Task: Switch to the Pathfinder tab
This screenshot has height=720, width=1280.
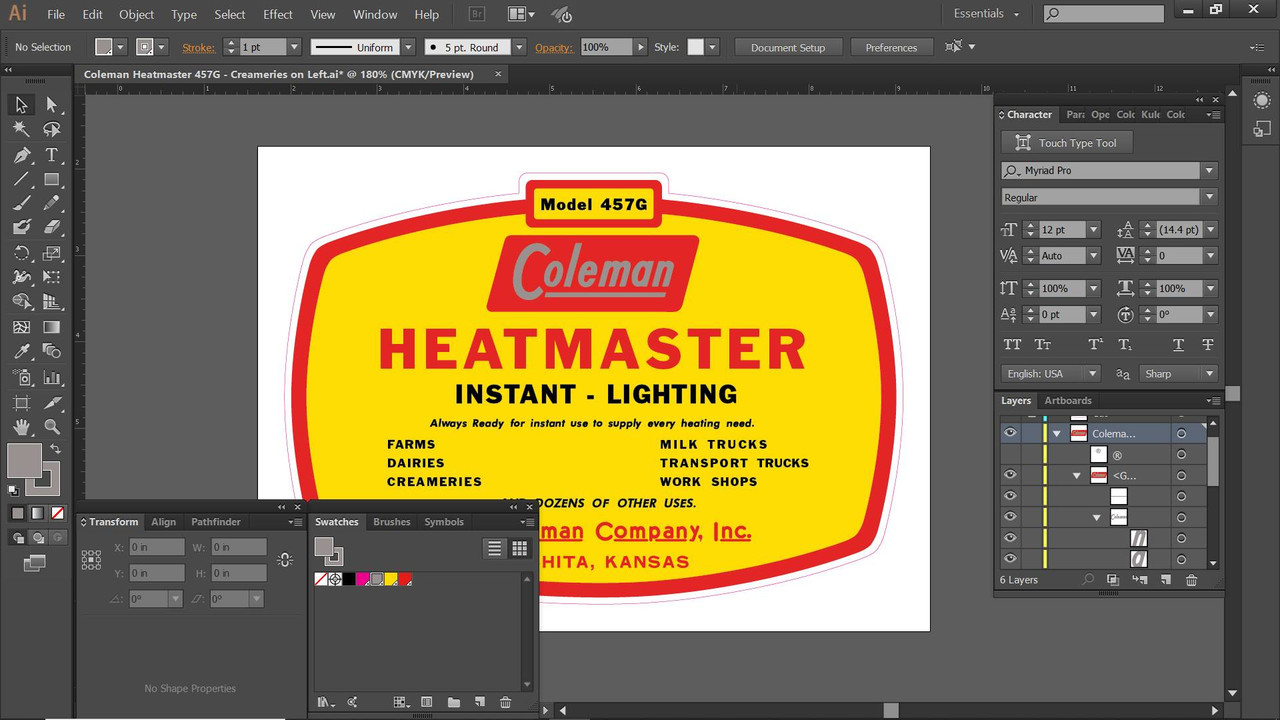Action: [x=216, y=522]
